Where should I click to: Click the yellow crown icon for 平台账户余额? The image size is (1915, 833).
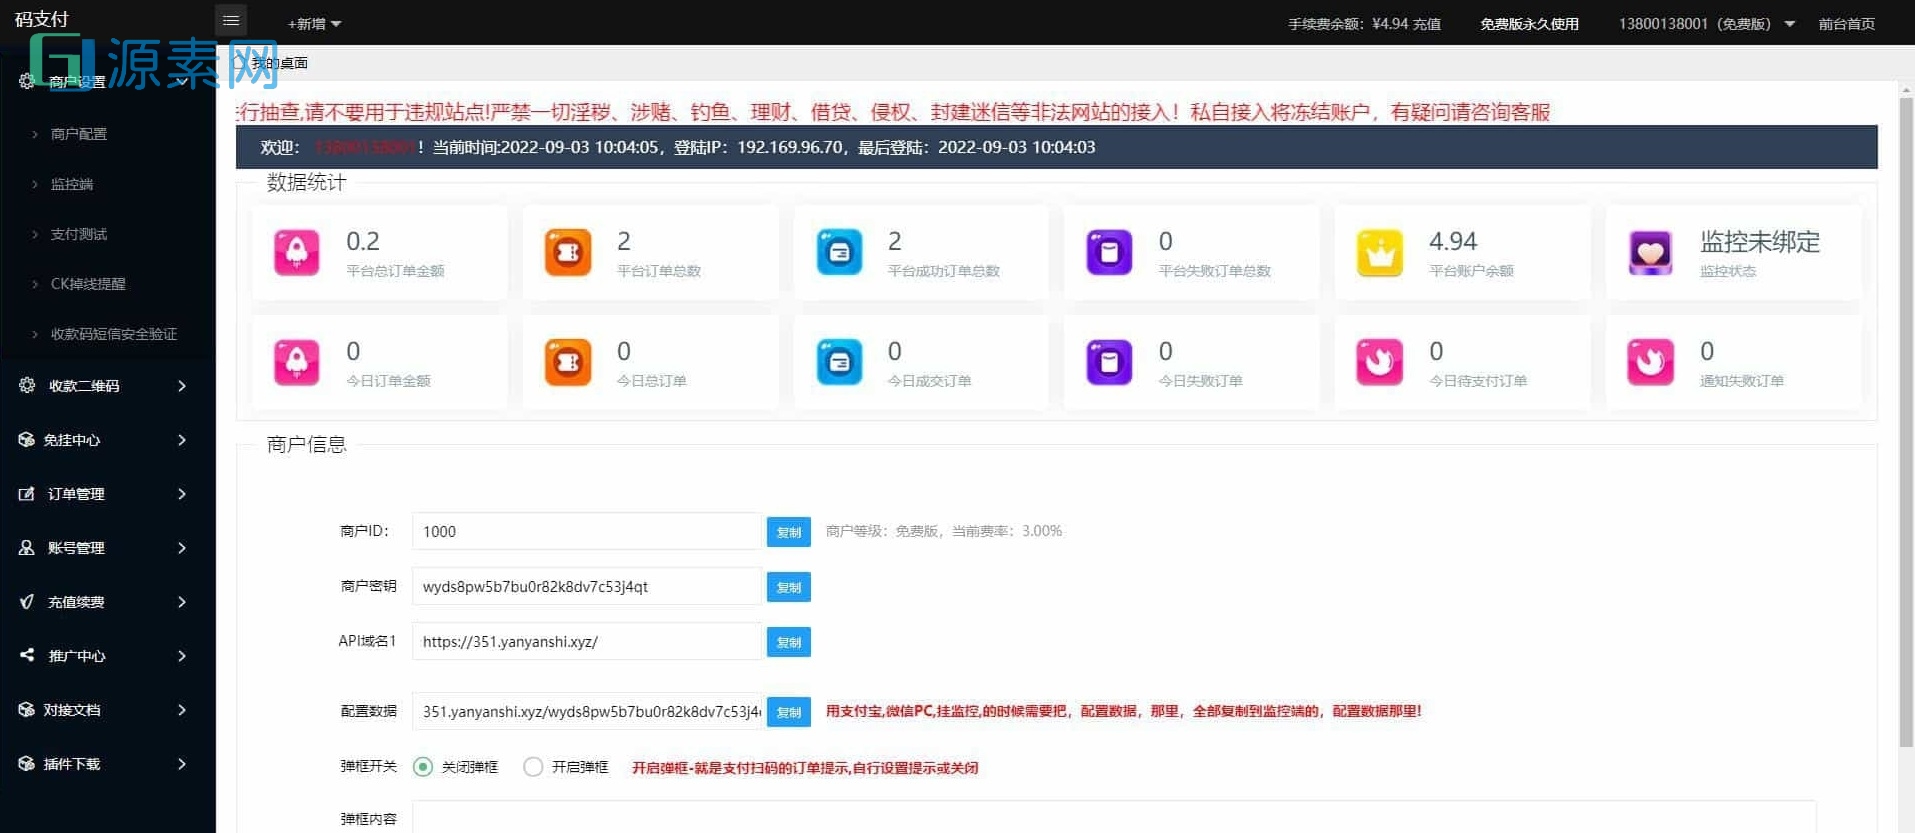pyautogui.click(x=1380, y=253)
